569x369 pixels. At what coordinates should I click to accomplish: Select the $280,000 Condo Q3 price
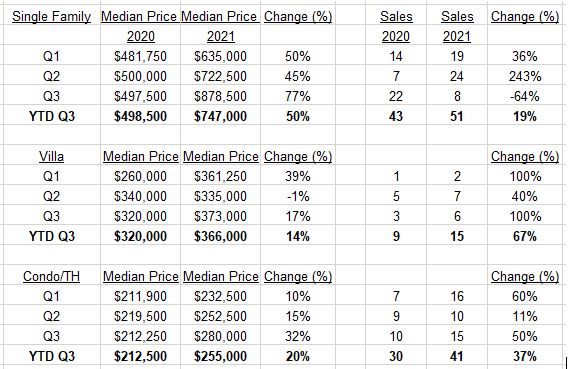pos(220,336)
